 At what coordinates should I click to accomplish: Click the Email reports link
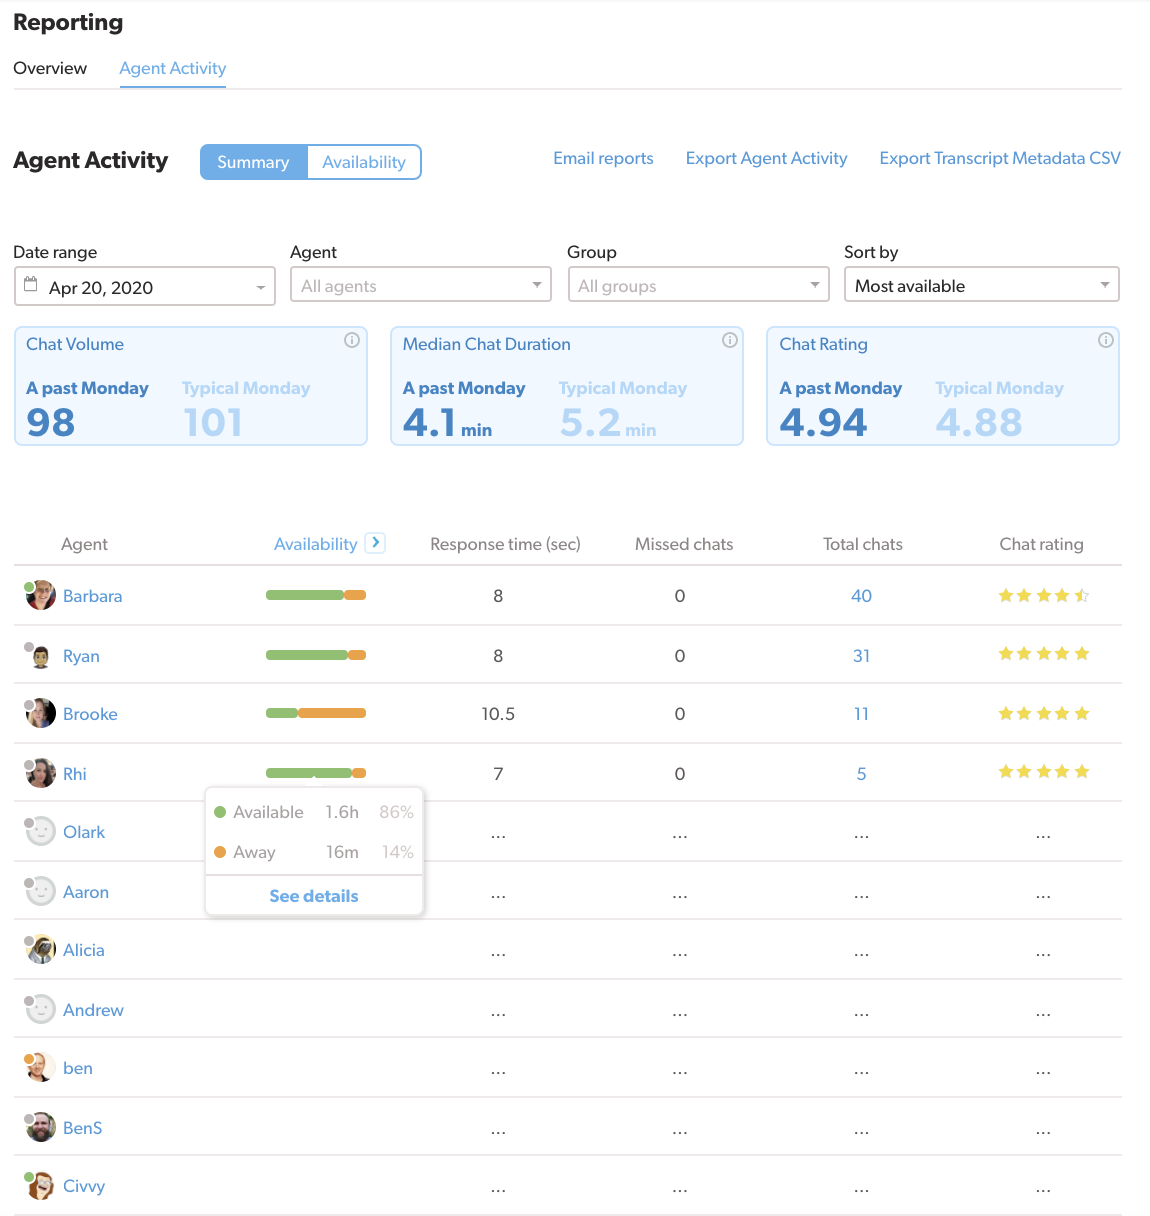point(603,158)
